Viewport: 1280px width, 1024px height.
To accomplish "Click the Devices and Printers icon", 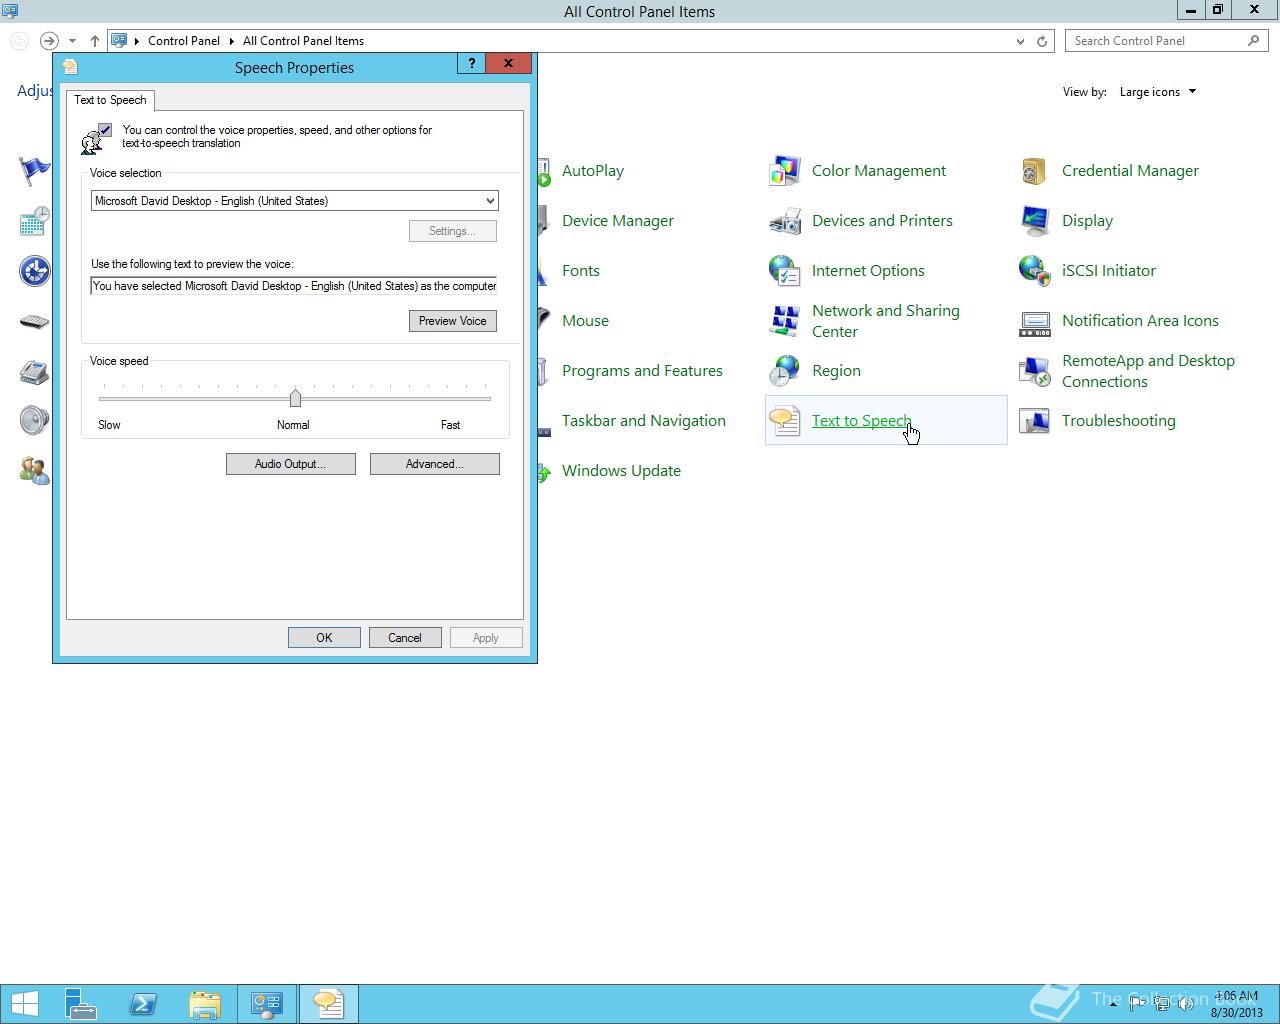I will [x=784, y=221].
